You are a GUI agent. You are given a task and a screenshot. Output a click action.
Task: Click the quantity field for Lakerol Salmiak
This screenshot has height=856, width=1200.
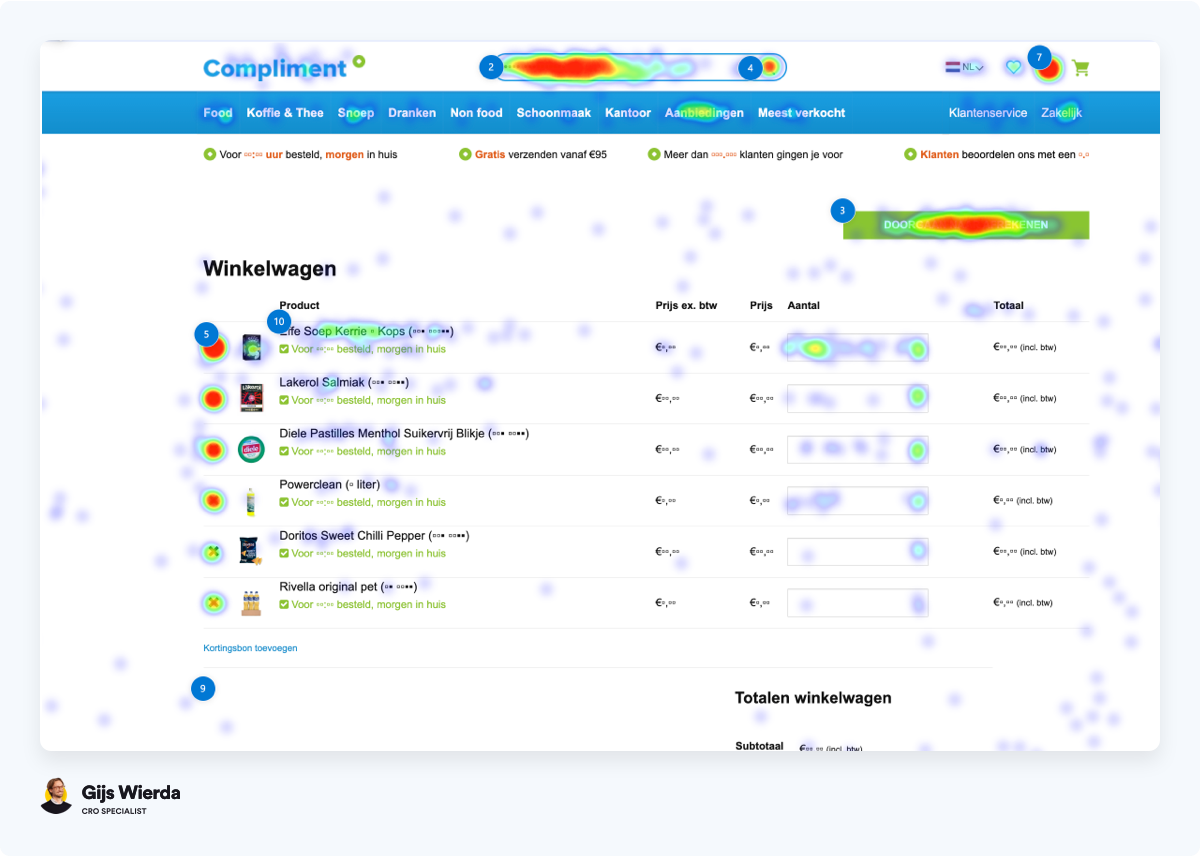pyautogui.click(x=858, y=398)
